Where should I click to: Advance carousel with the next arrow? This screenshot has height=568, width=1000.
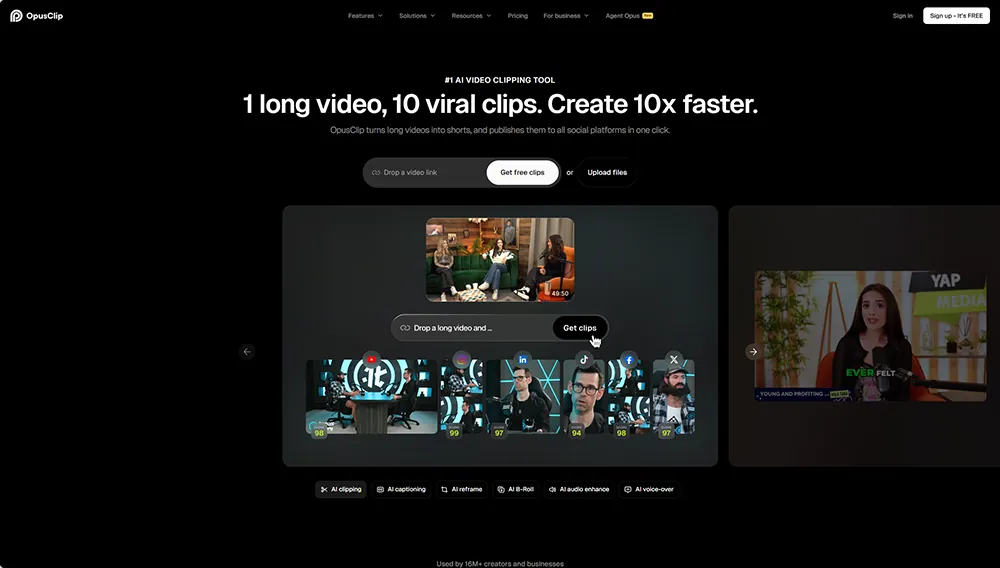coord(753,352)
